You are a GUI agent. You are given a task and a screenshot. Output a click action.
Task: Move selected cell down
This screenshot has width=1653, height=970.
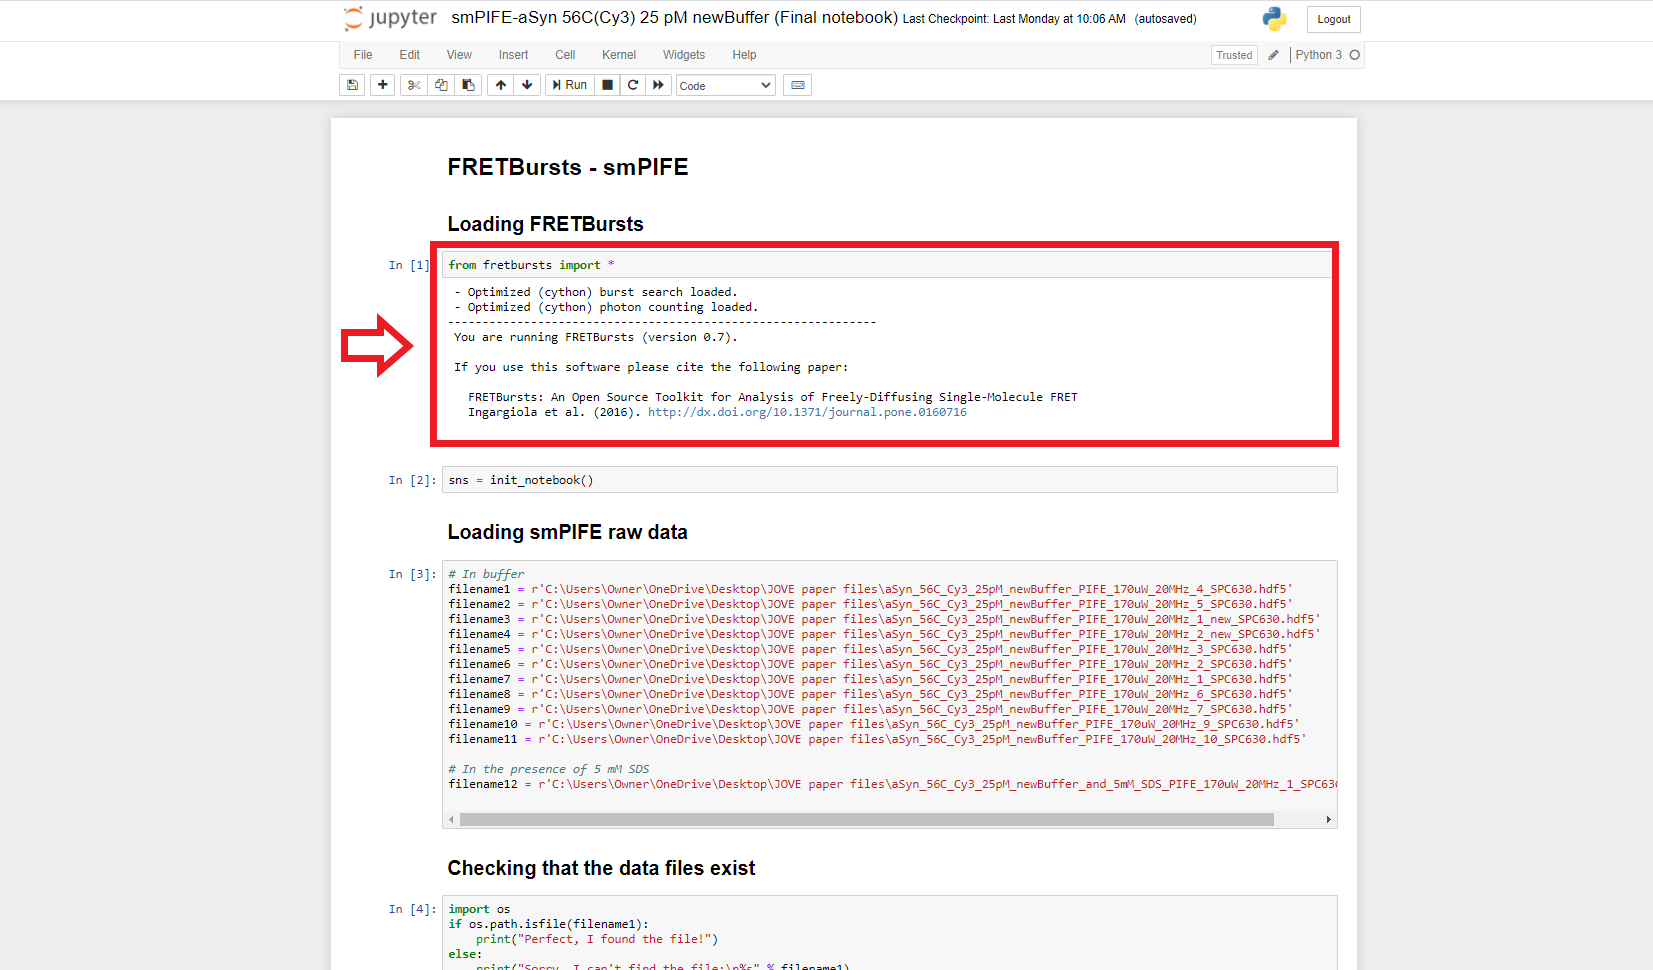[527, 85]
